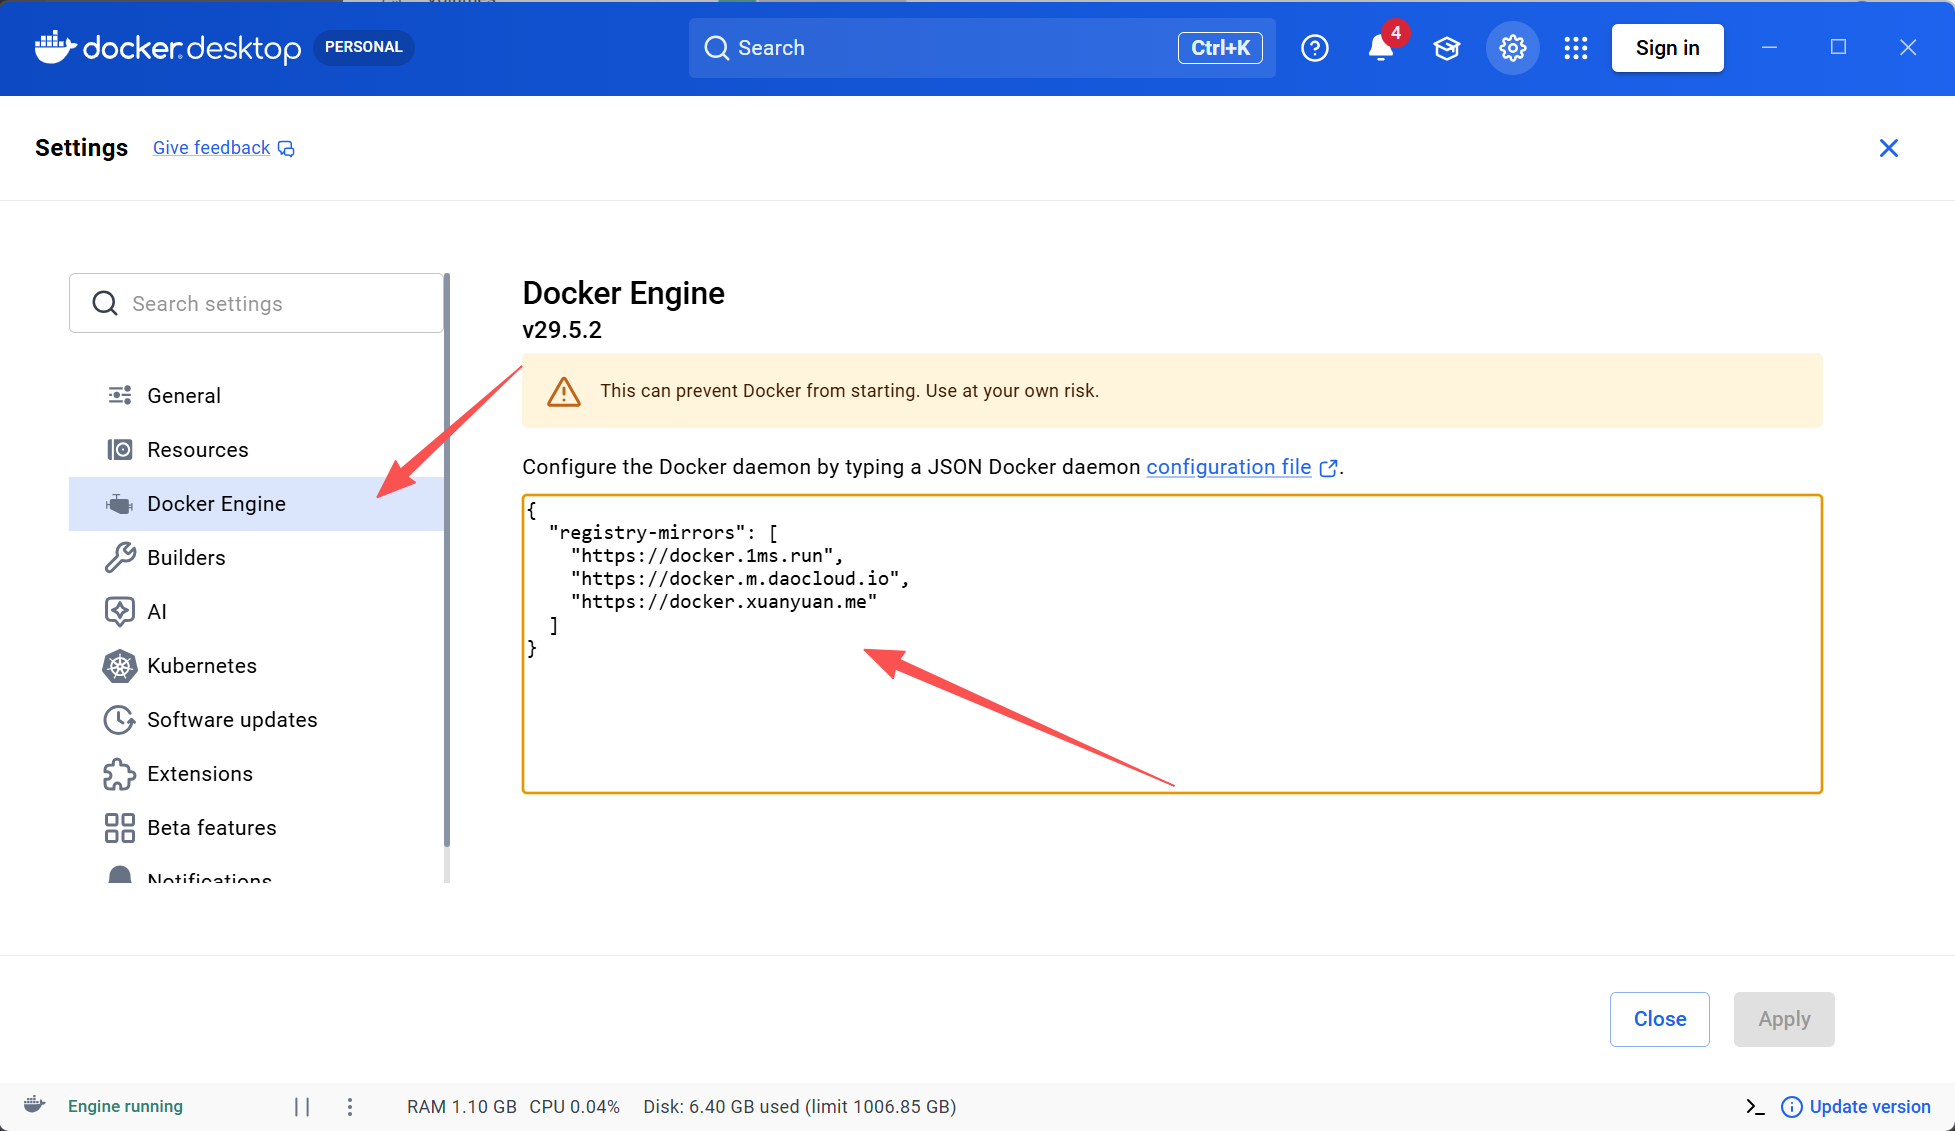This screenshot has height=1131, width=1955.
Task: Maximize the Docker Desktop window
Action: 1838,47
